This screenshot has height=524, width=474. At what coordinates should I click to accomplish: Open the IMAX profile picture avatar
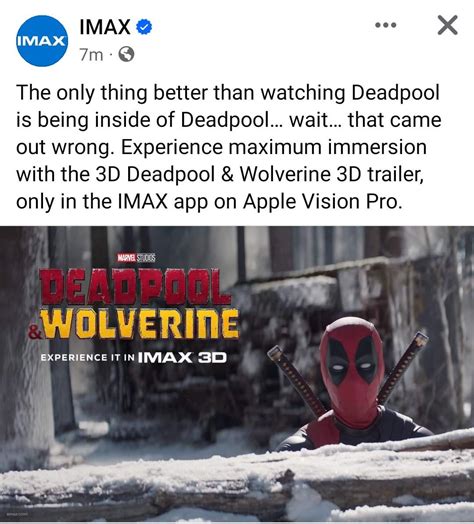click(x=42, y=41)
